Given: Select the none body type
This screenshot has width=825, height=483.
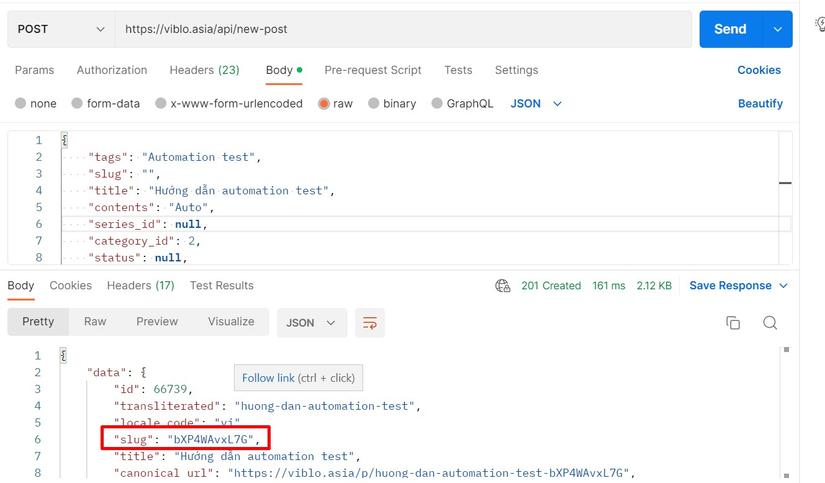Looking at the screenshot, I should point(35,104).
